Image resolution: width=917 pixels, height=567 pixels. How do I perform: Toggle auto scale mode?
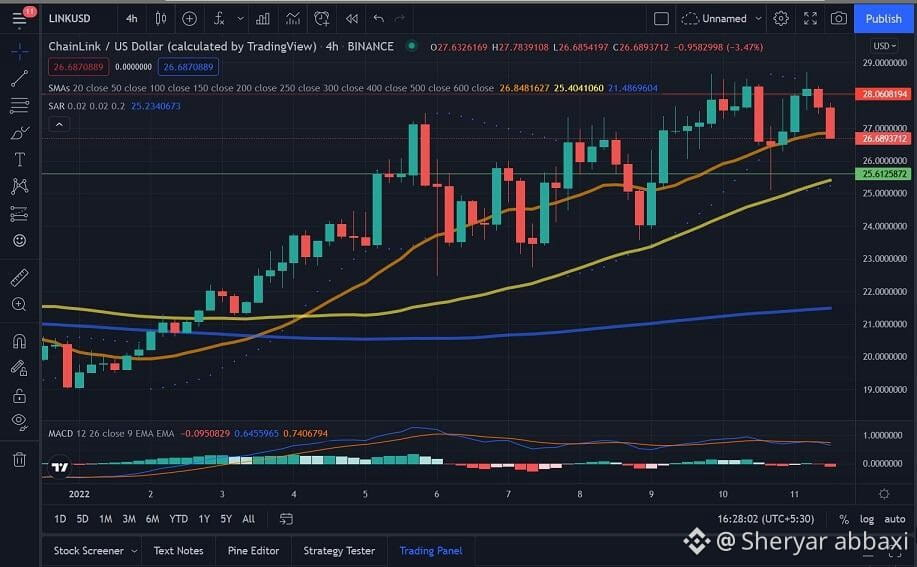click(895, 519)
